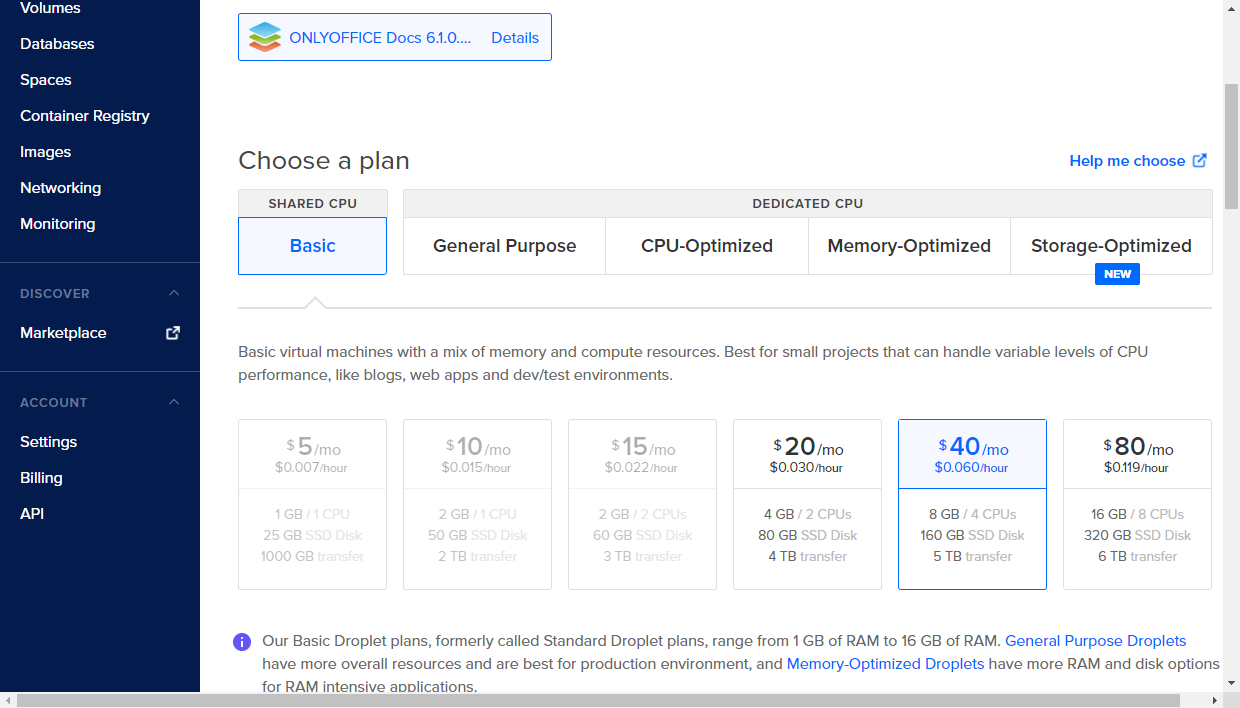Collapse the ACCOUNT sidebar section
The height and width of the screenshot is (708, 1240).
(x=173, y=402)
